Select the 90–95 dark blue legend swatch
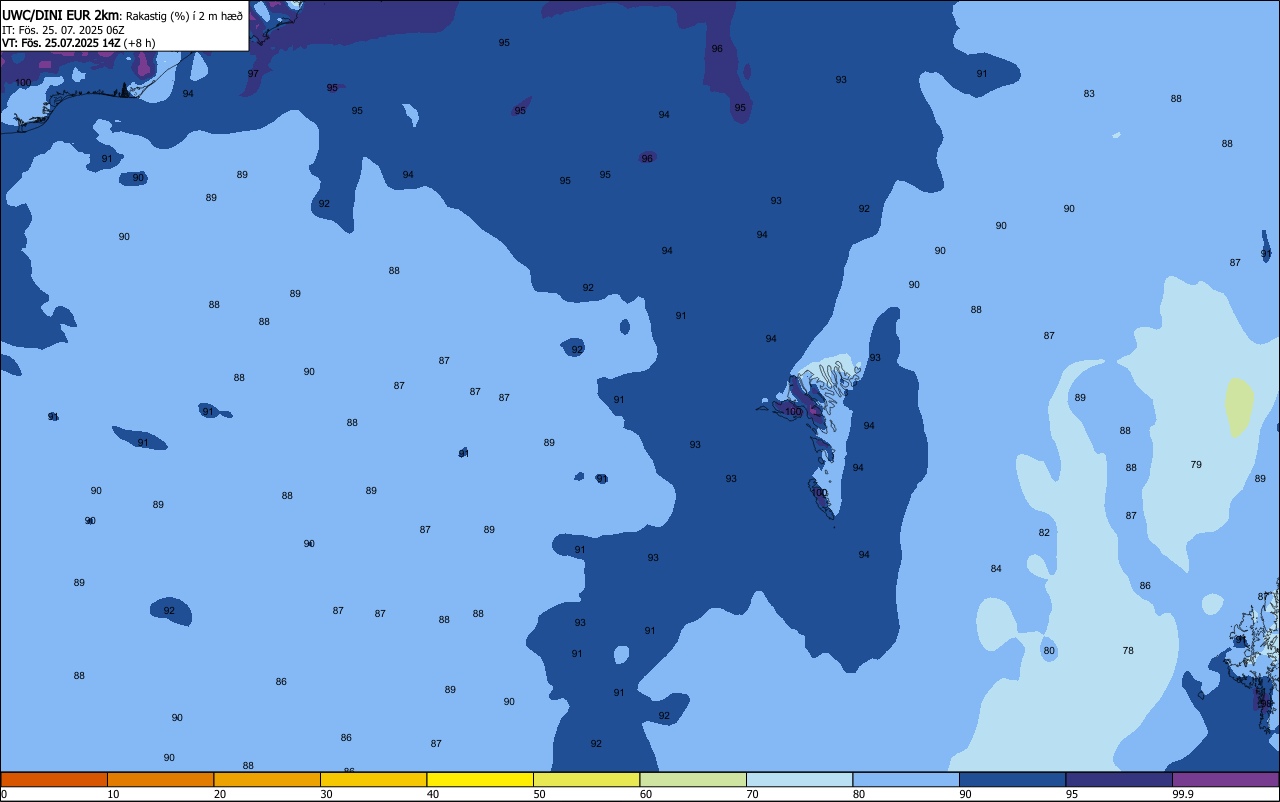 tap(1012, 779)
